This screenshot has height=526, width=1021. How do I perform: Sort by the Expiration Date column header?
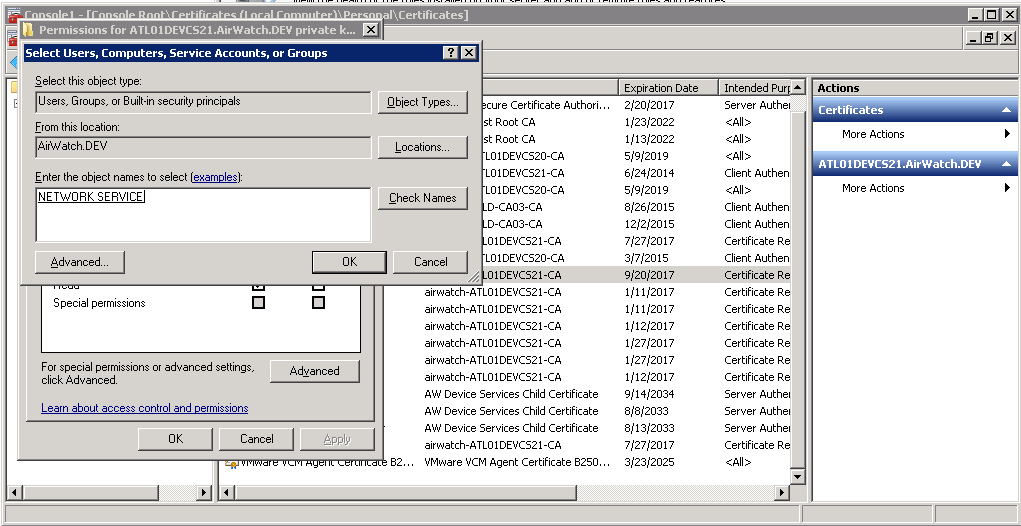(667, 88)
